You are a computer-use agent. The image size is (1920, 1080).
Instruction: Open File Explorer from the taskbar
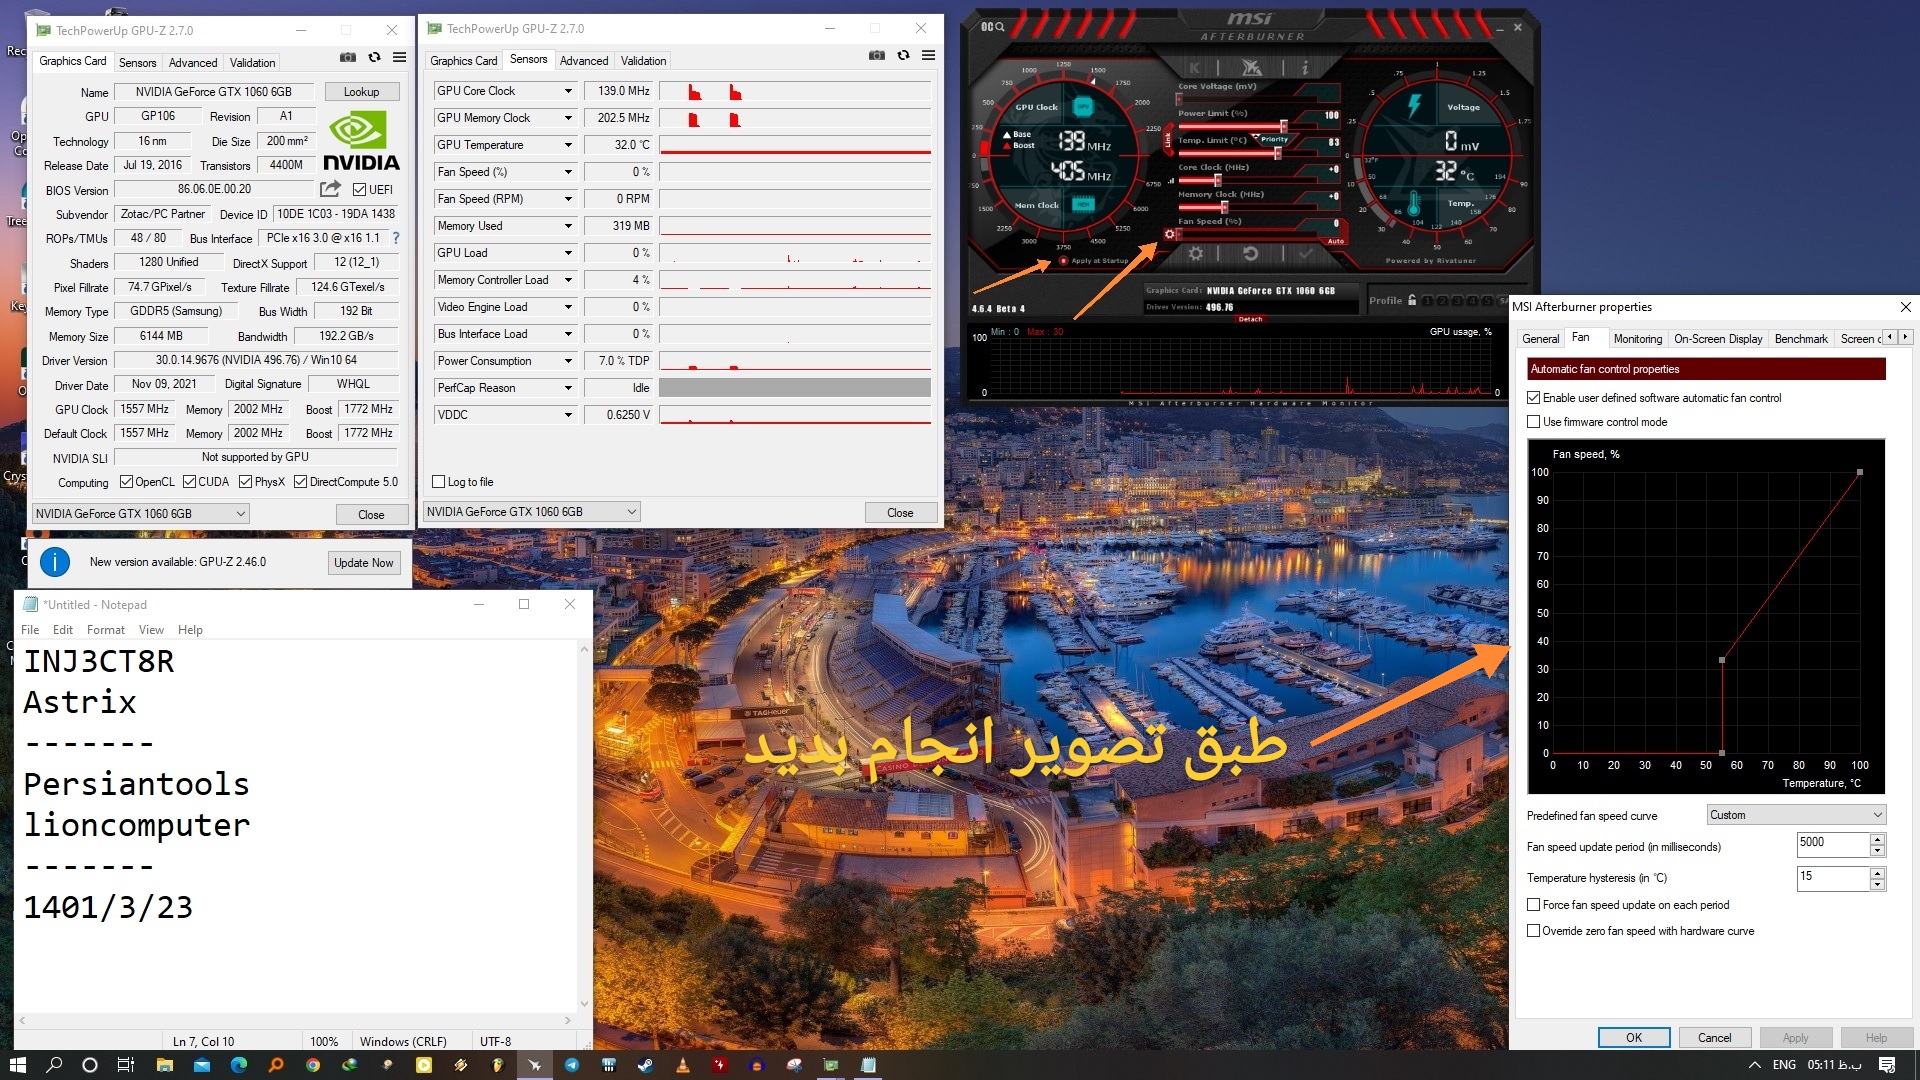(164, 1065)
